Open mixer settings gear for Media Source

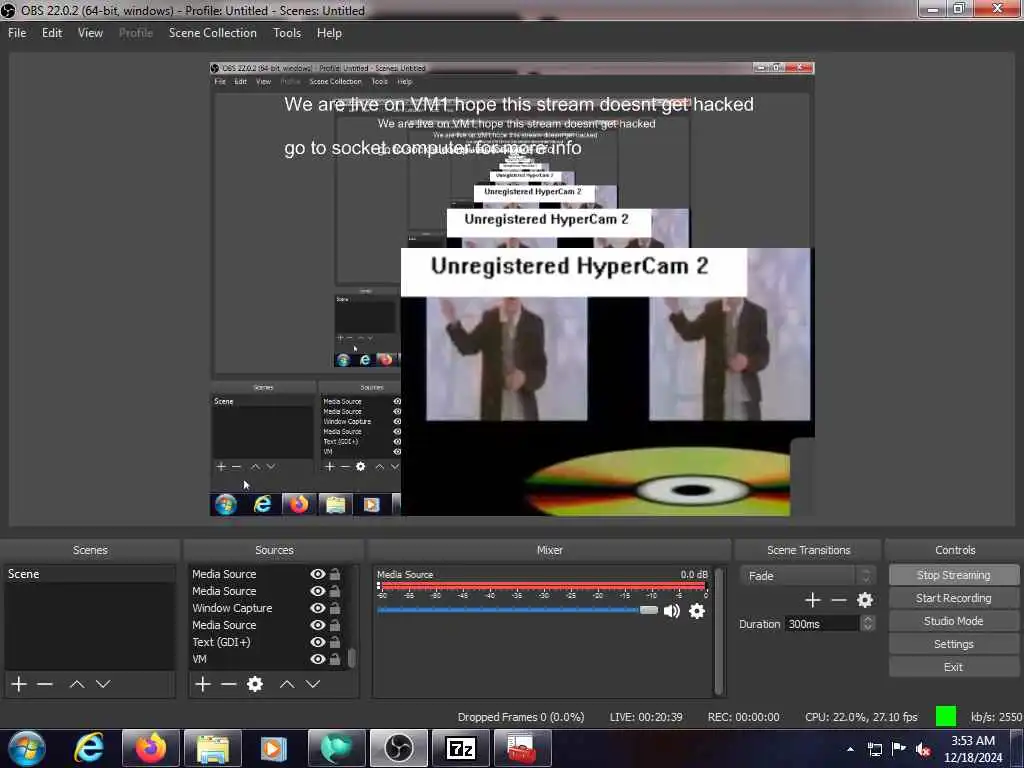(x=697, y=611)
